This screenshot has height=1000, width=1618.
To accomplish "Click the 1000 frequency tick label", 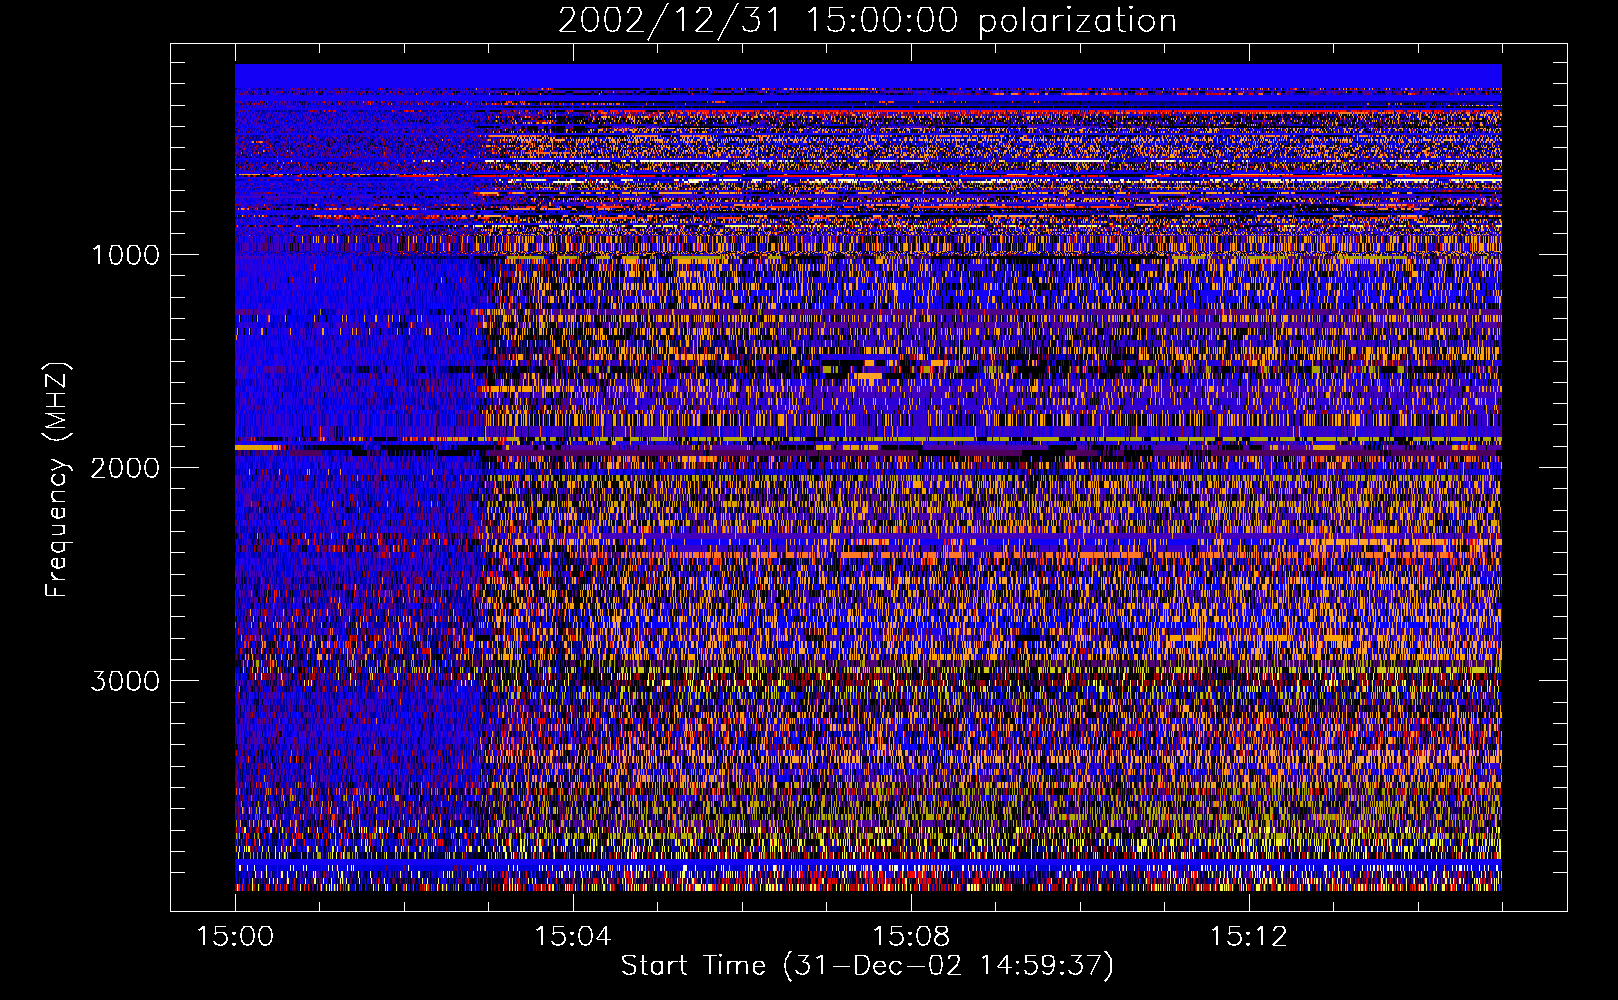I will [125, 255].
